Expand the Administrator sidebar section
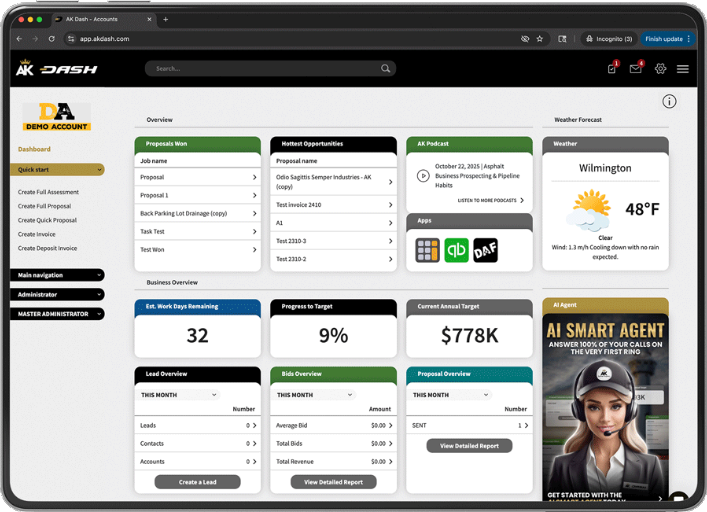Image resolution: width=707 pixels, height=512 pixels. 60,294
